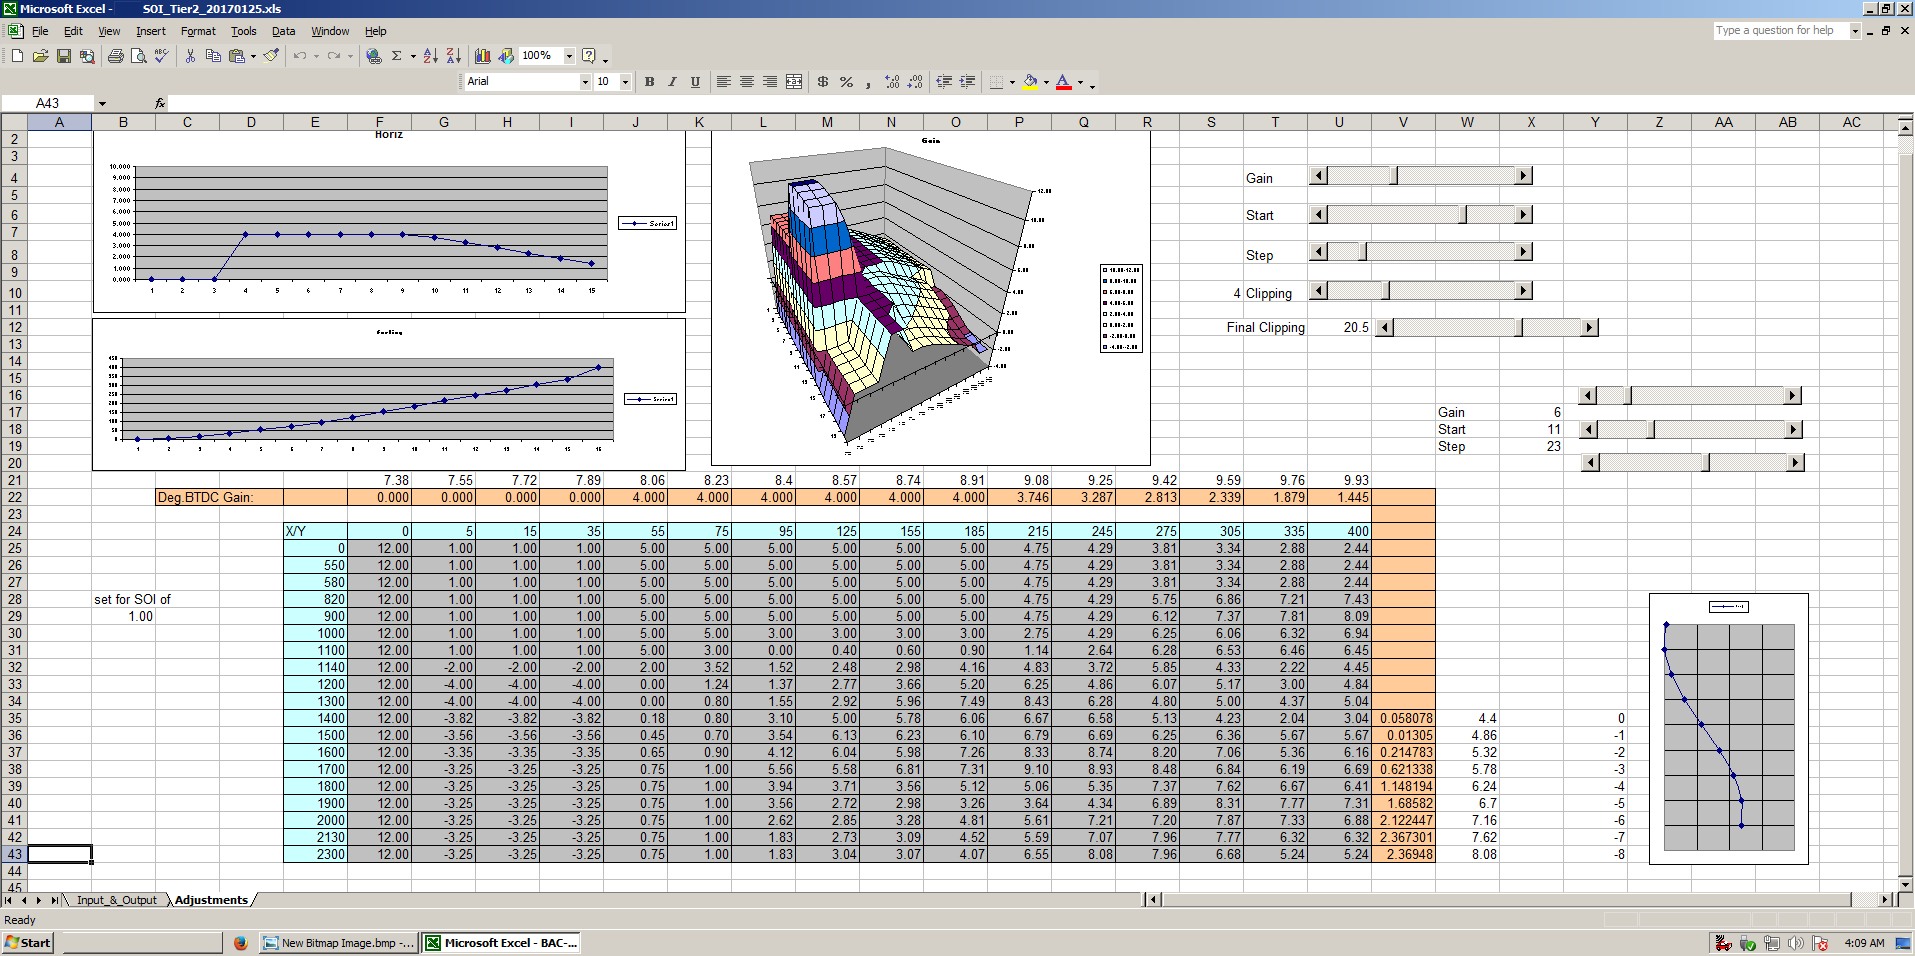This screenshot has height=956, width=1915.
Task: Click column header V
Action: tap(1403, 122)
